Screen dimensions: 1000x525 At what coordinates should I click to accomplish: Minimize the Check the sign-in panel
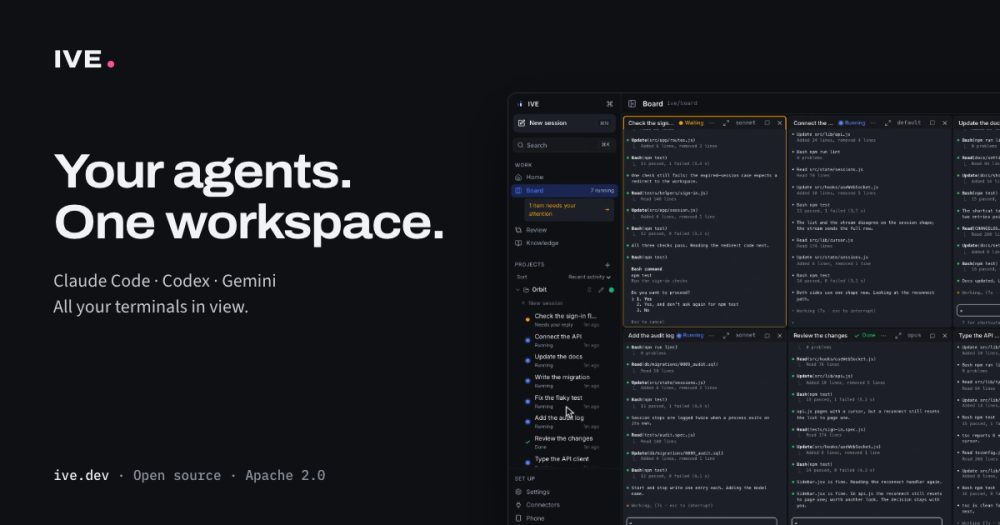[712, 123]
